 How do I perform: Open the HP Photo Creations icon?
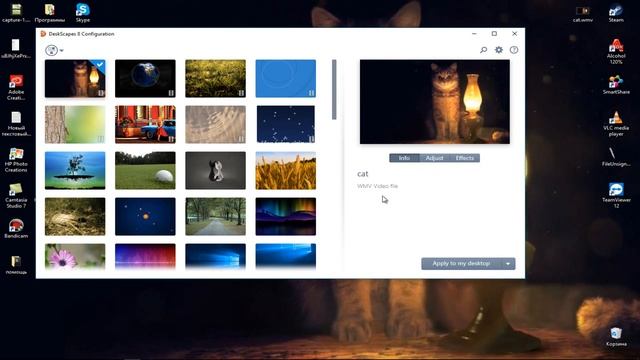pos(16,159)
